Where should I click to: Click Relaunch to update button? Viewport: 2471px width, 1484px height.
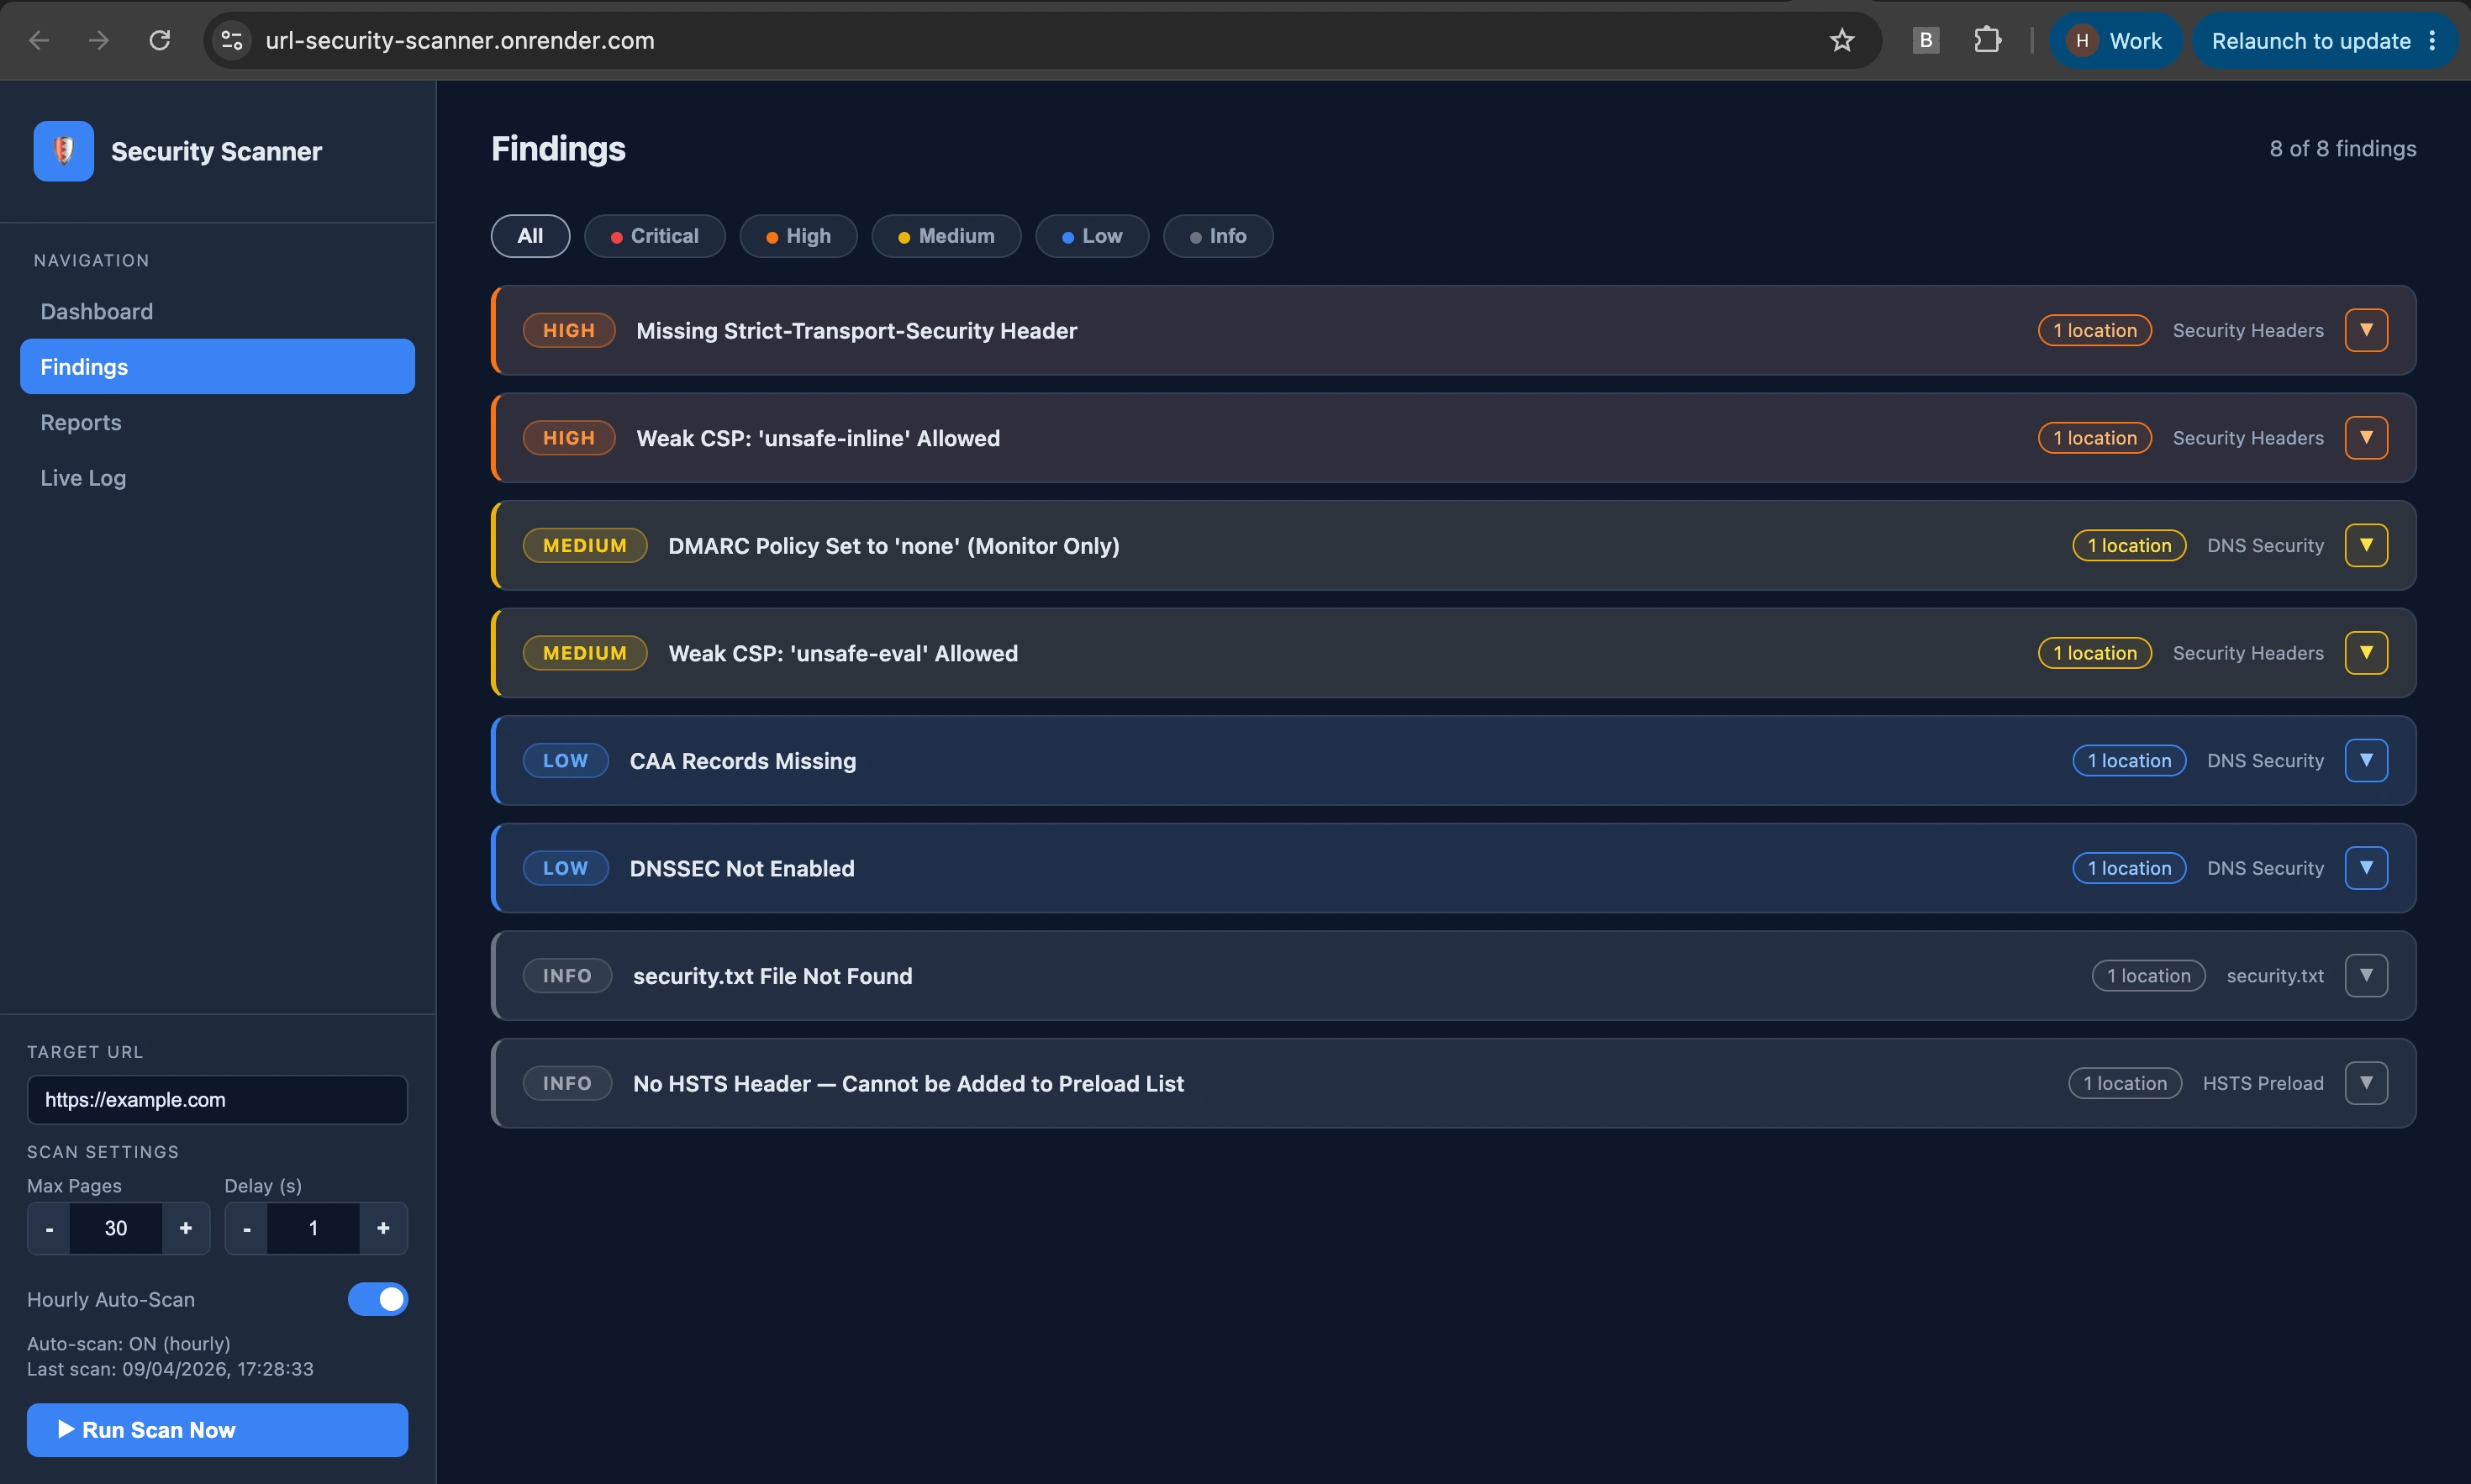coord(2310,40)
